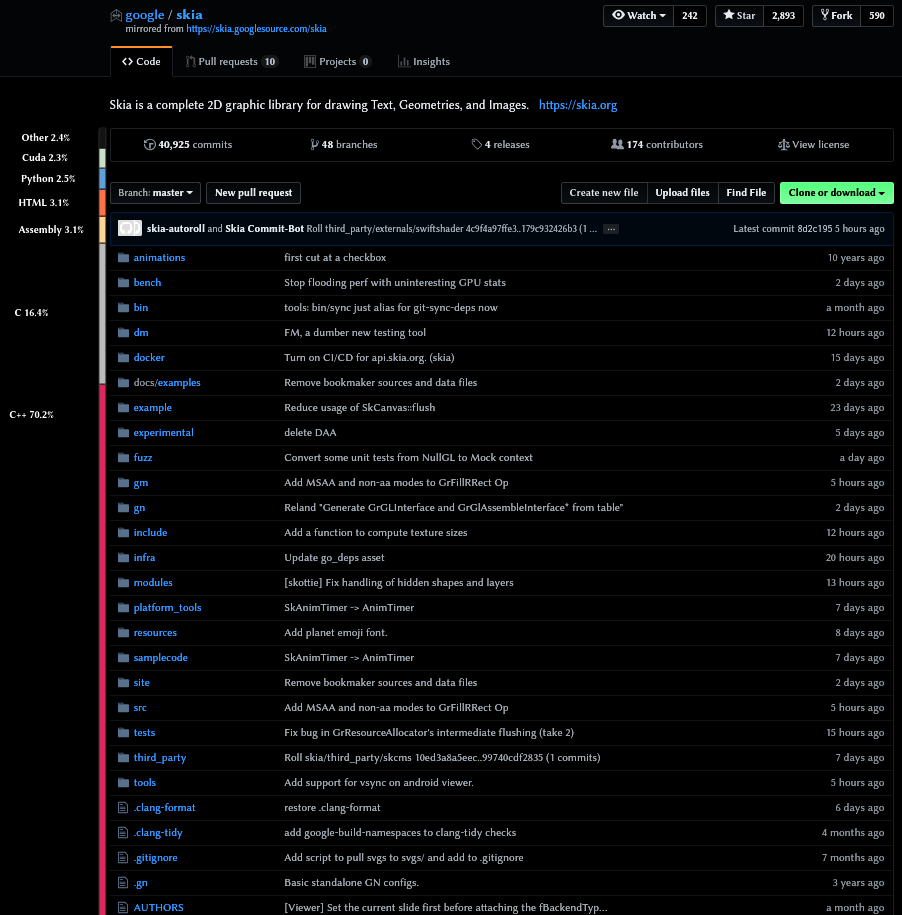This screenshot has height=915, width=902.
Task: Click the contributors people icon
Action: 617,145
